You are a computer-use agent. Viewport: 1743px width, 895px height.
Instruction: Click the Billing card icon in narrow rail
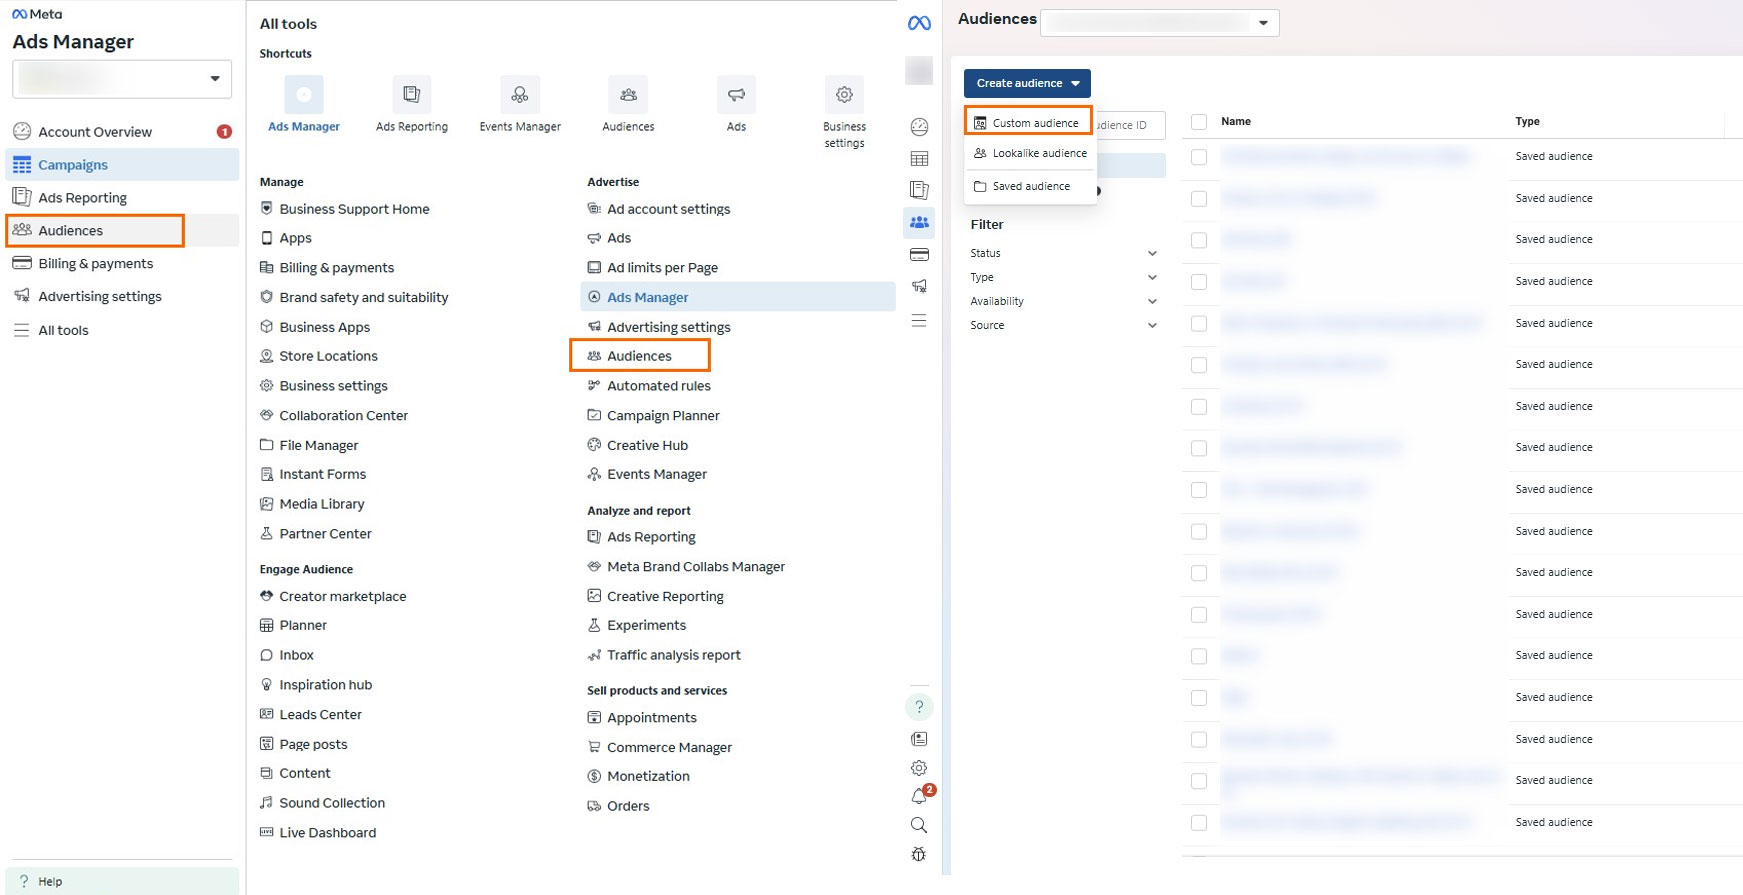[x=919, y=255]
